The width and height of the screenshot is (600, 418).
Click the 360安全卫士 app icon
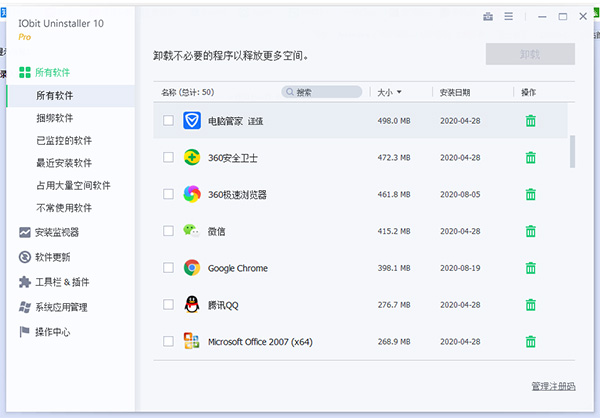point(192,157)
